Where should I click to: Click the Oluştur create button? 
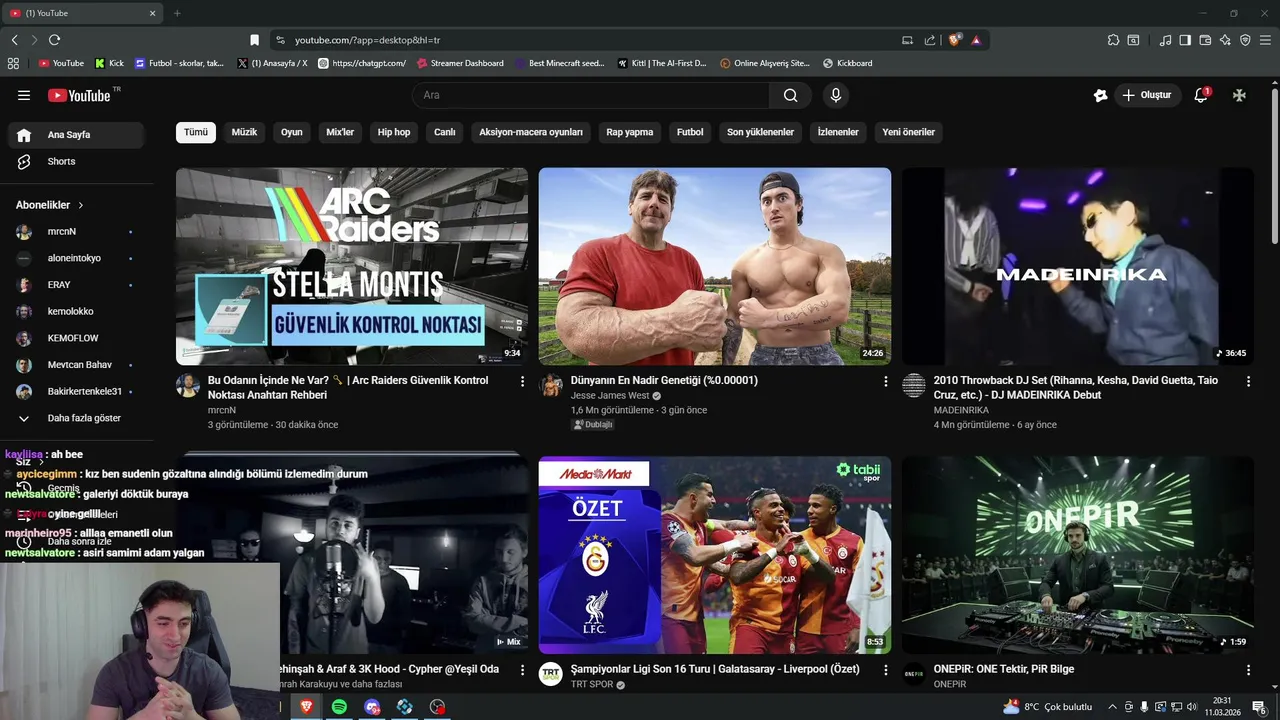[1146, 95]
